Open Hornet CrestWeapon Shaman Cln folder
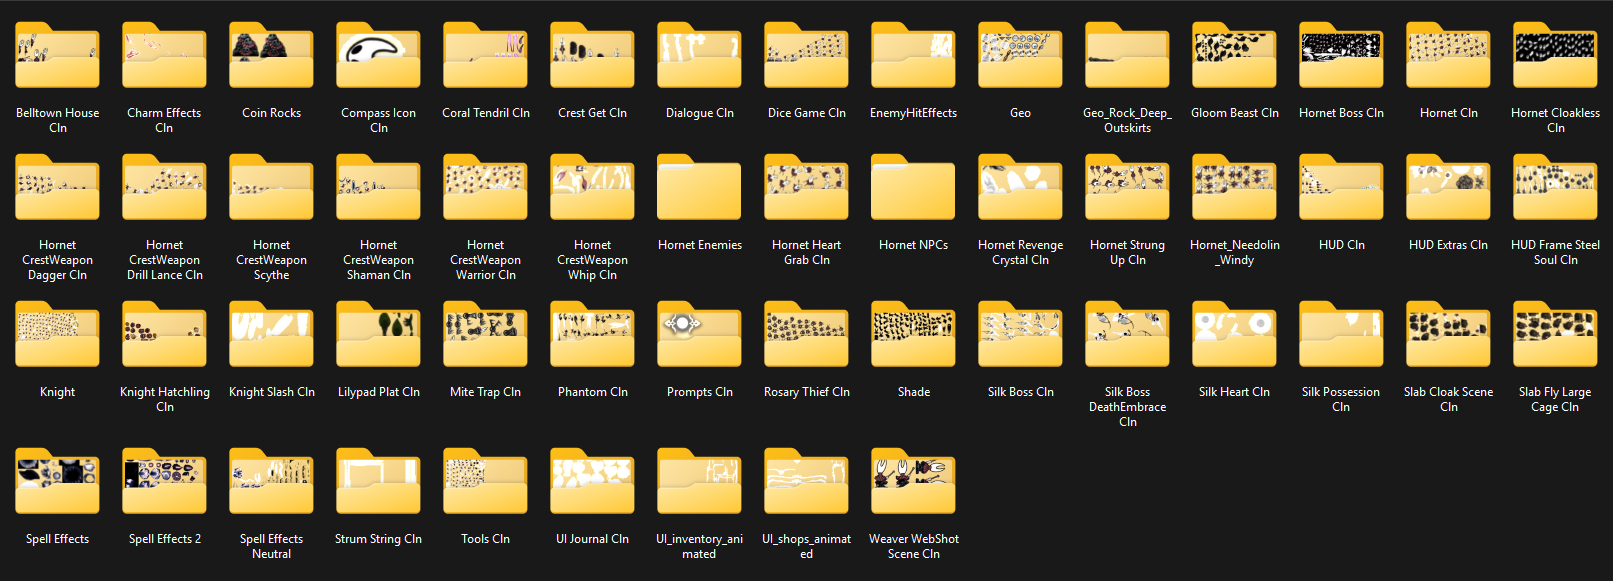 tap(378, 187)
